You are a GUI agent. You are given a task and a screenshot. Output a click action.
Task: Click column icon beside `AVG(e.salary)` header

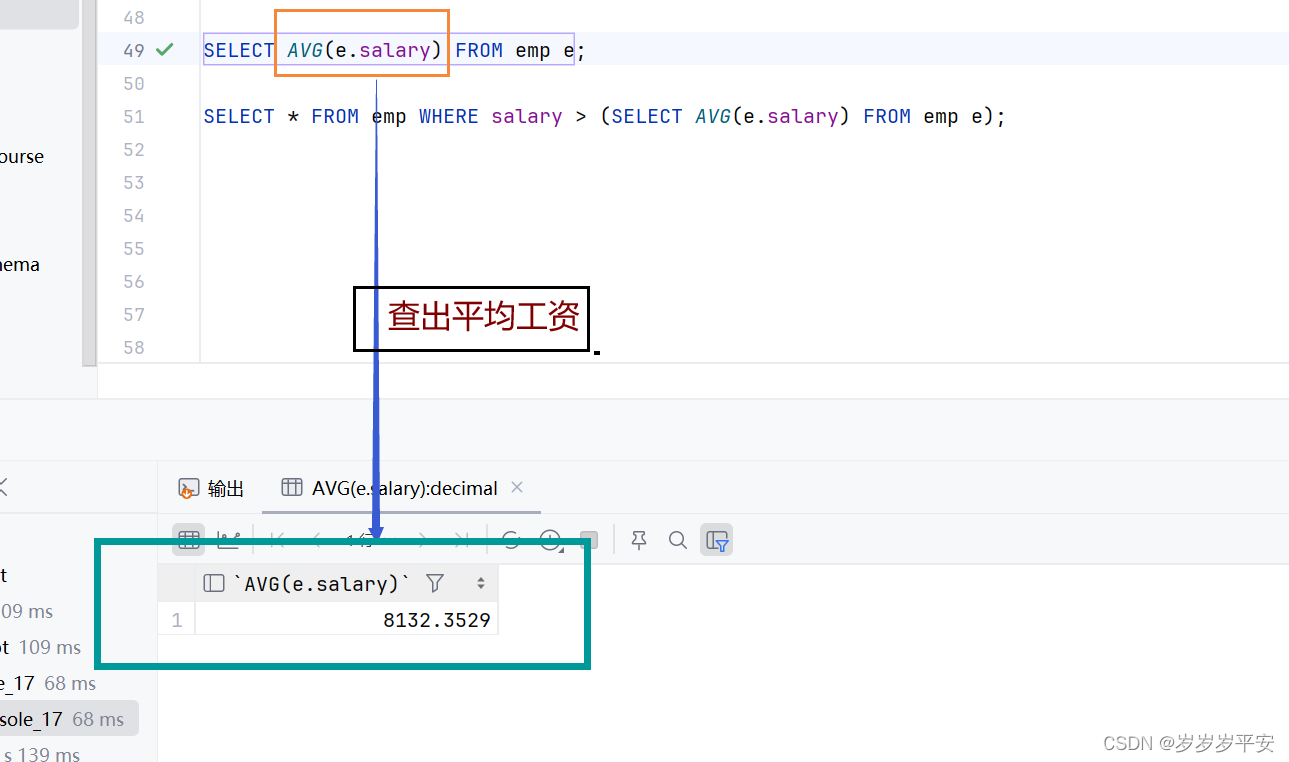coord(213,583)
